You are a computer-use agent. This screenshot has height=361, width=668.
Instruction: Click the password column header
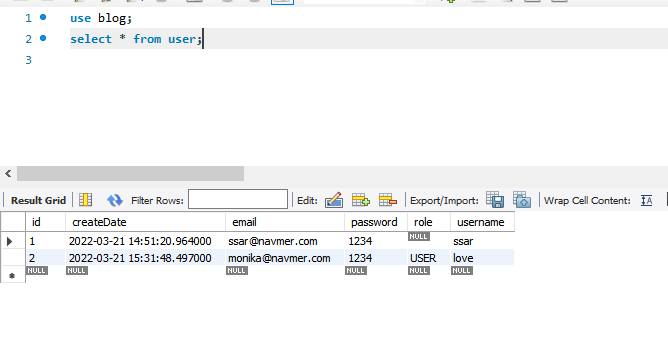tap(376, 222)
